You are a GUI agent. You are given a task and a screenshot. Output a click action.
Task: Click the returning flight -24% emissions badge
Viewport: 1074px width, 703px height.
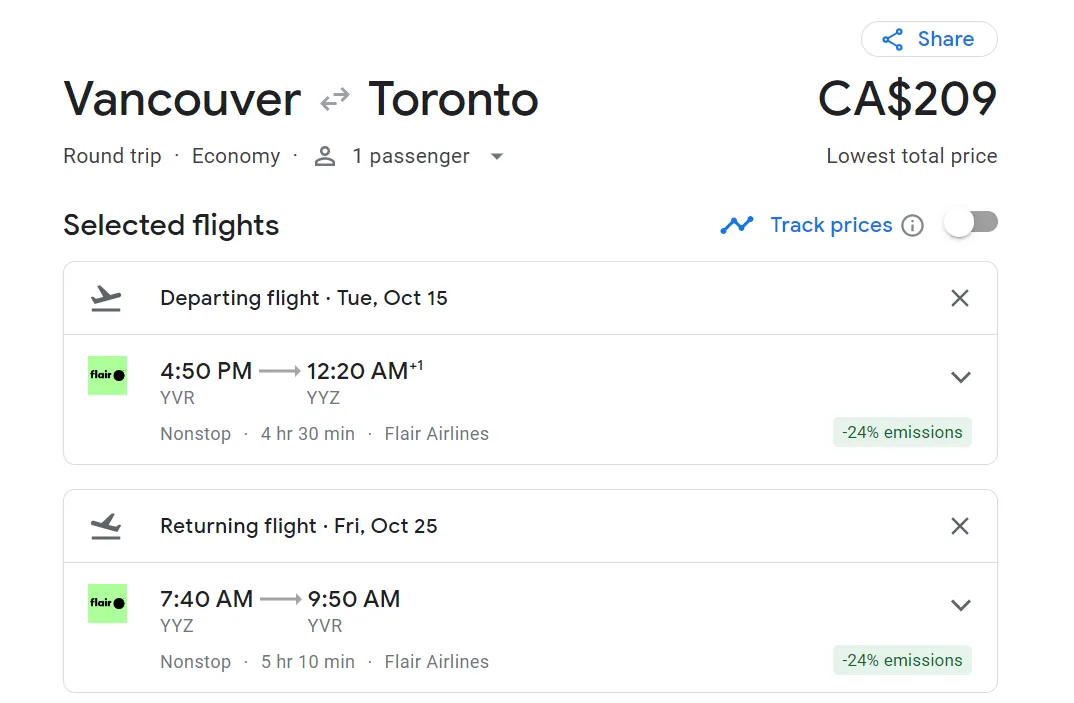(x=902, y=660)
